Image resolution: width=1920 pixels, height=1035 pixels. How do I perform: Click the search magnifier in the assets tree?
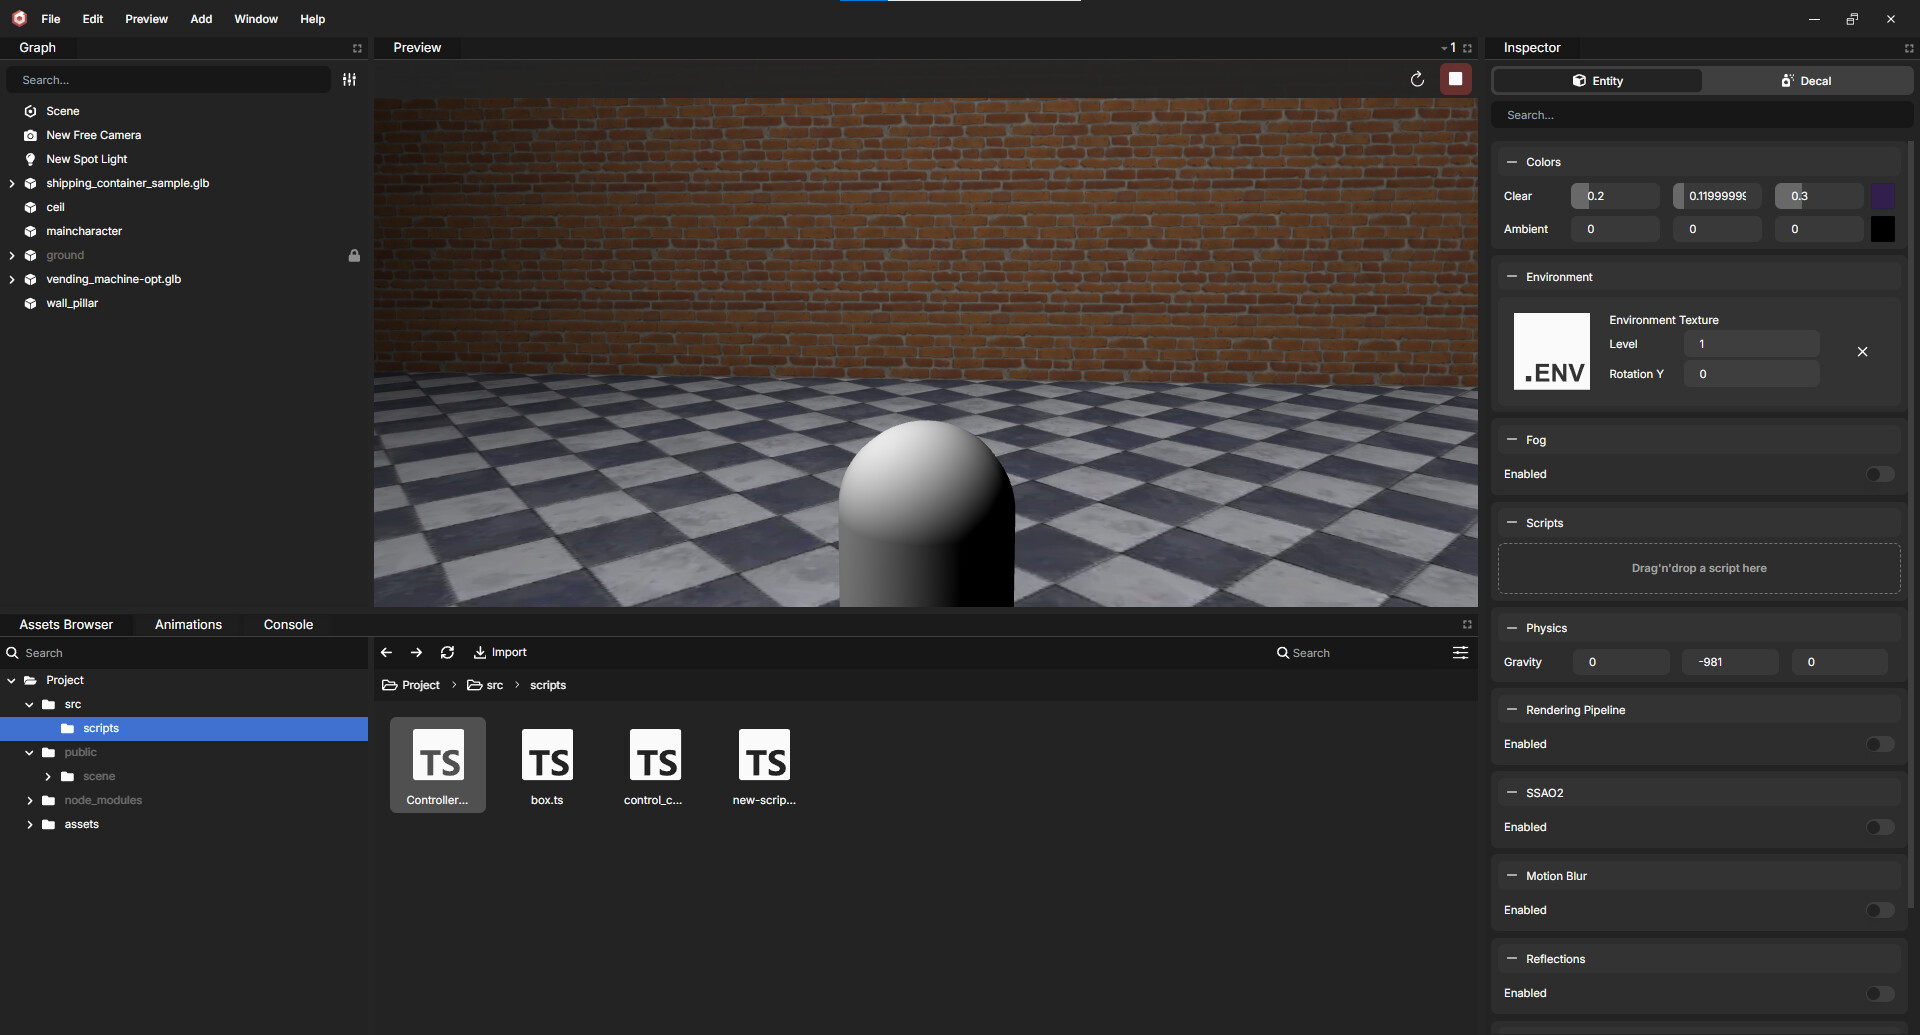point(13,652)
